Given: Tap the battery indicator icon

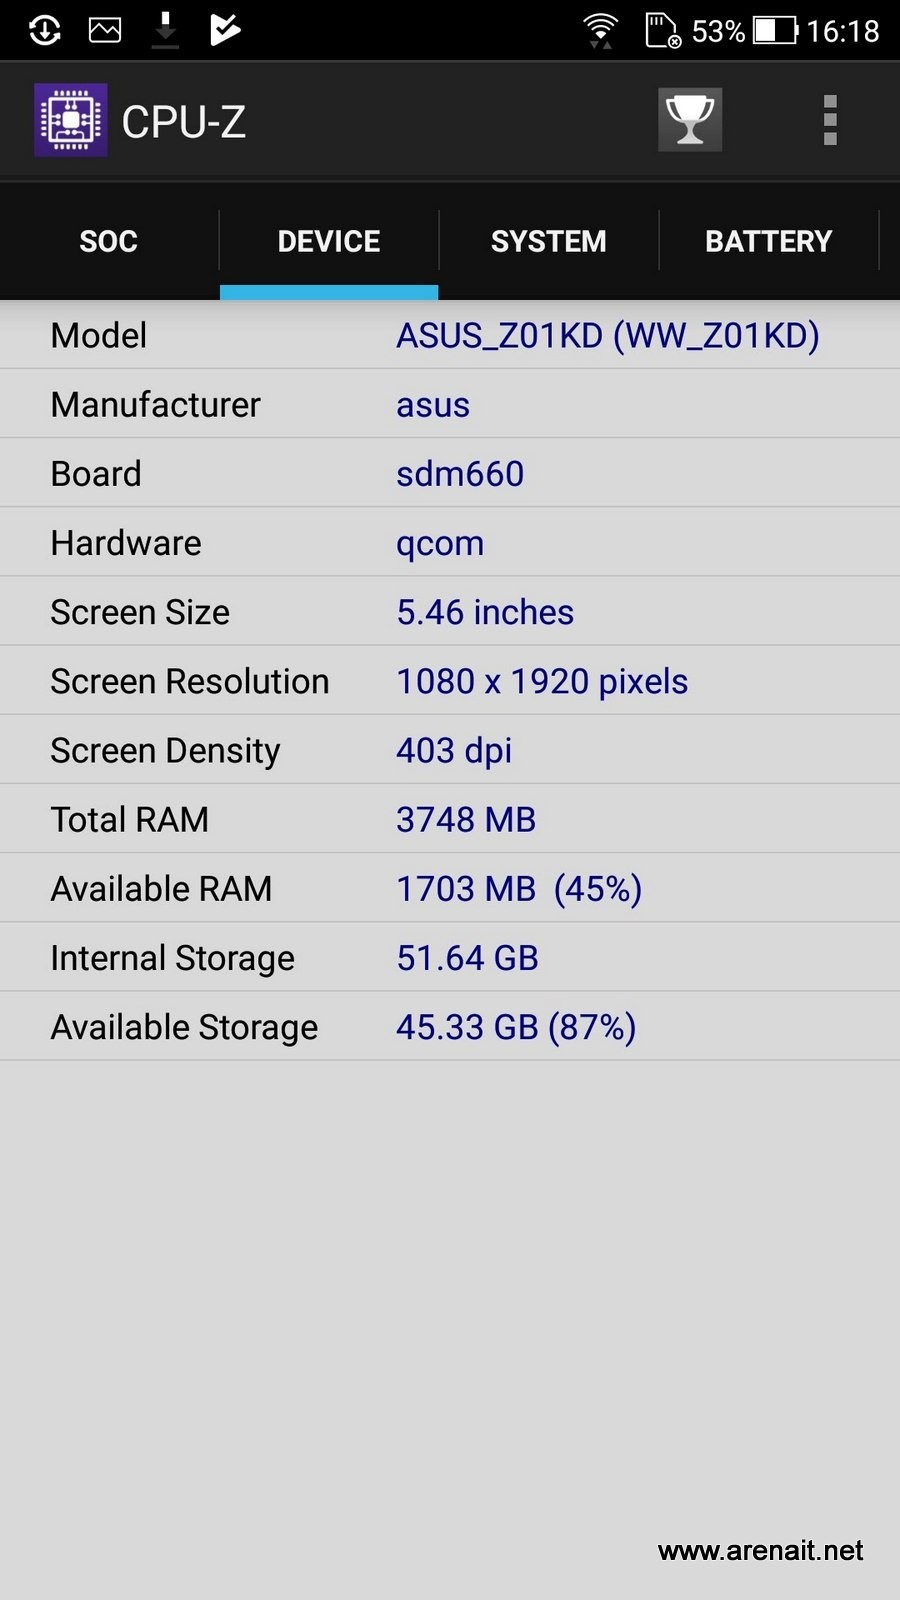Looking at the screenshot, I should coord(775,30).
